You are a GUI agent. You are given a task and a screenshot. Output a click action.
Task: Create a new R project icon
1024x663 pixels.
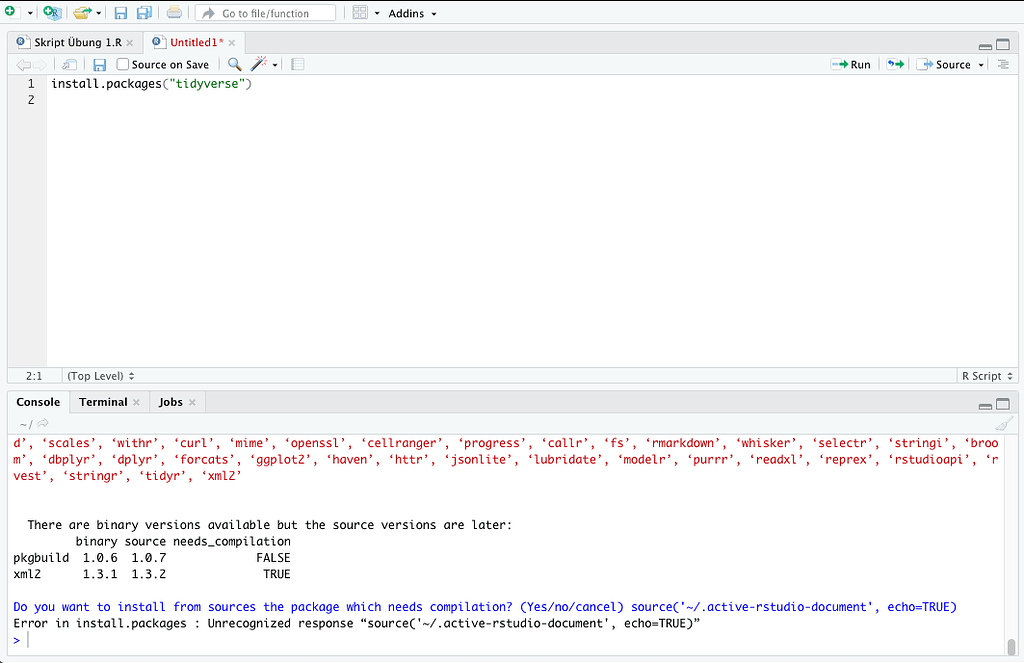click(52, 12)
